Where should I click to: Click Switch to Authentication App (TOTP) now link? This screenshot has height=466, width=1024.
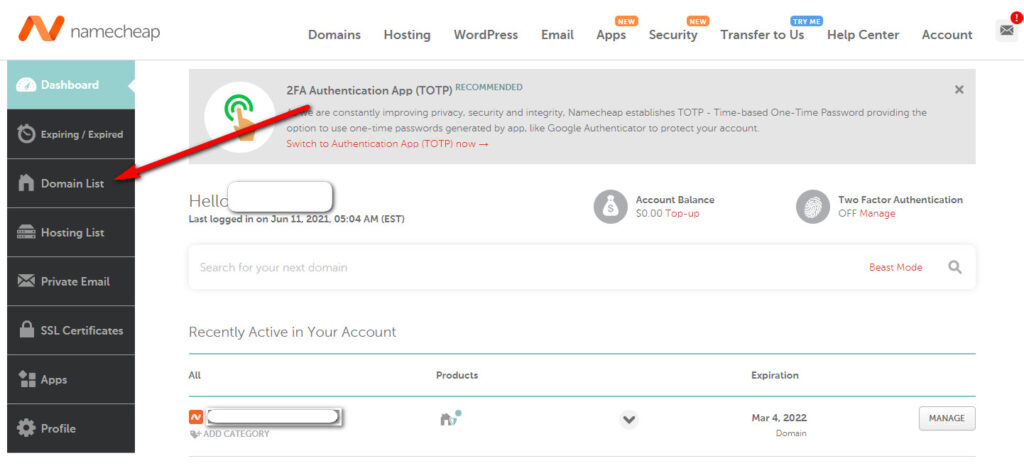click(x=387, y=144)
